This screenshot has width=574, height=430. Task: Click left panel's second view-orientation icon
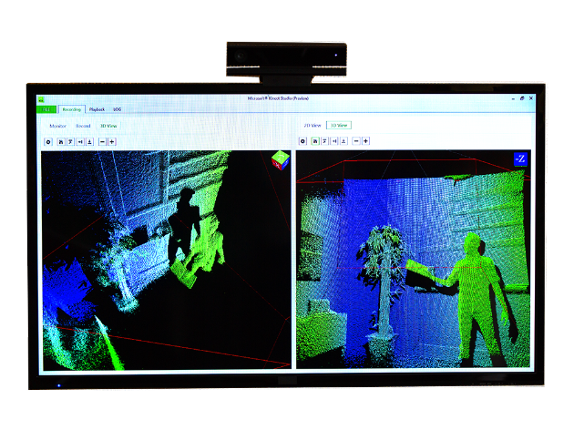coord(70,142)
